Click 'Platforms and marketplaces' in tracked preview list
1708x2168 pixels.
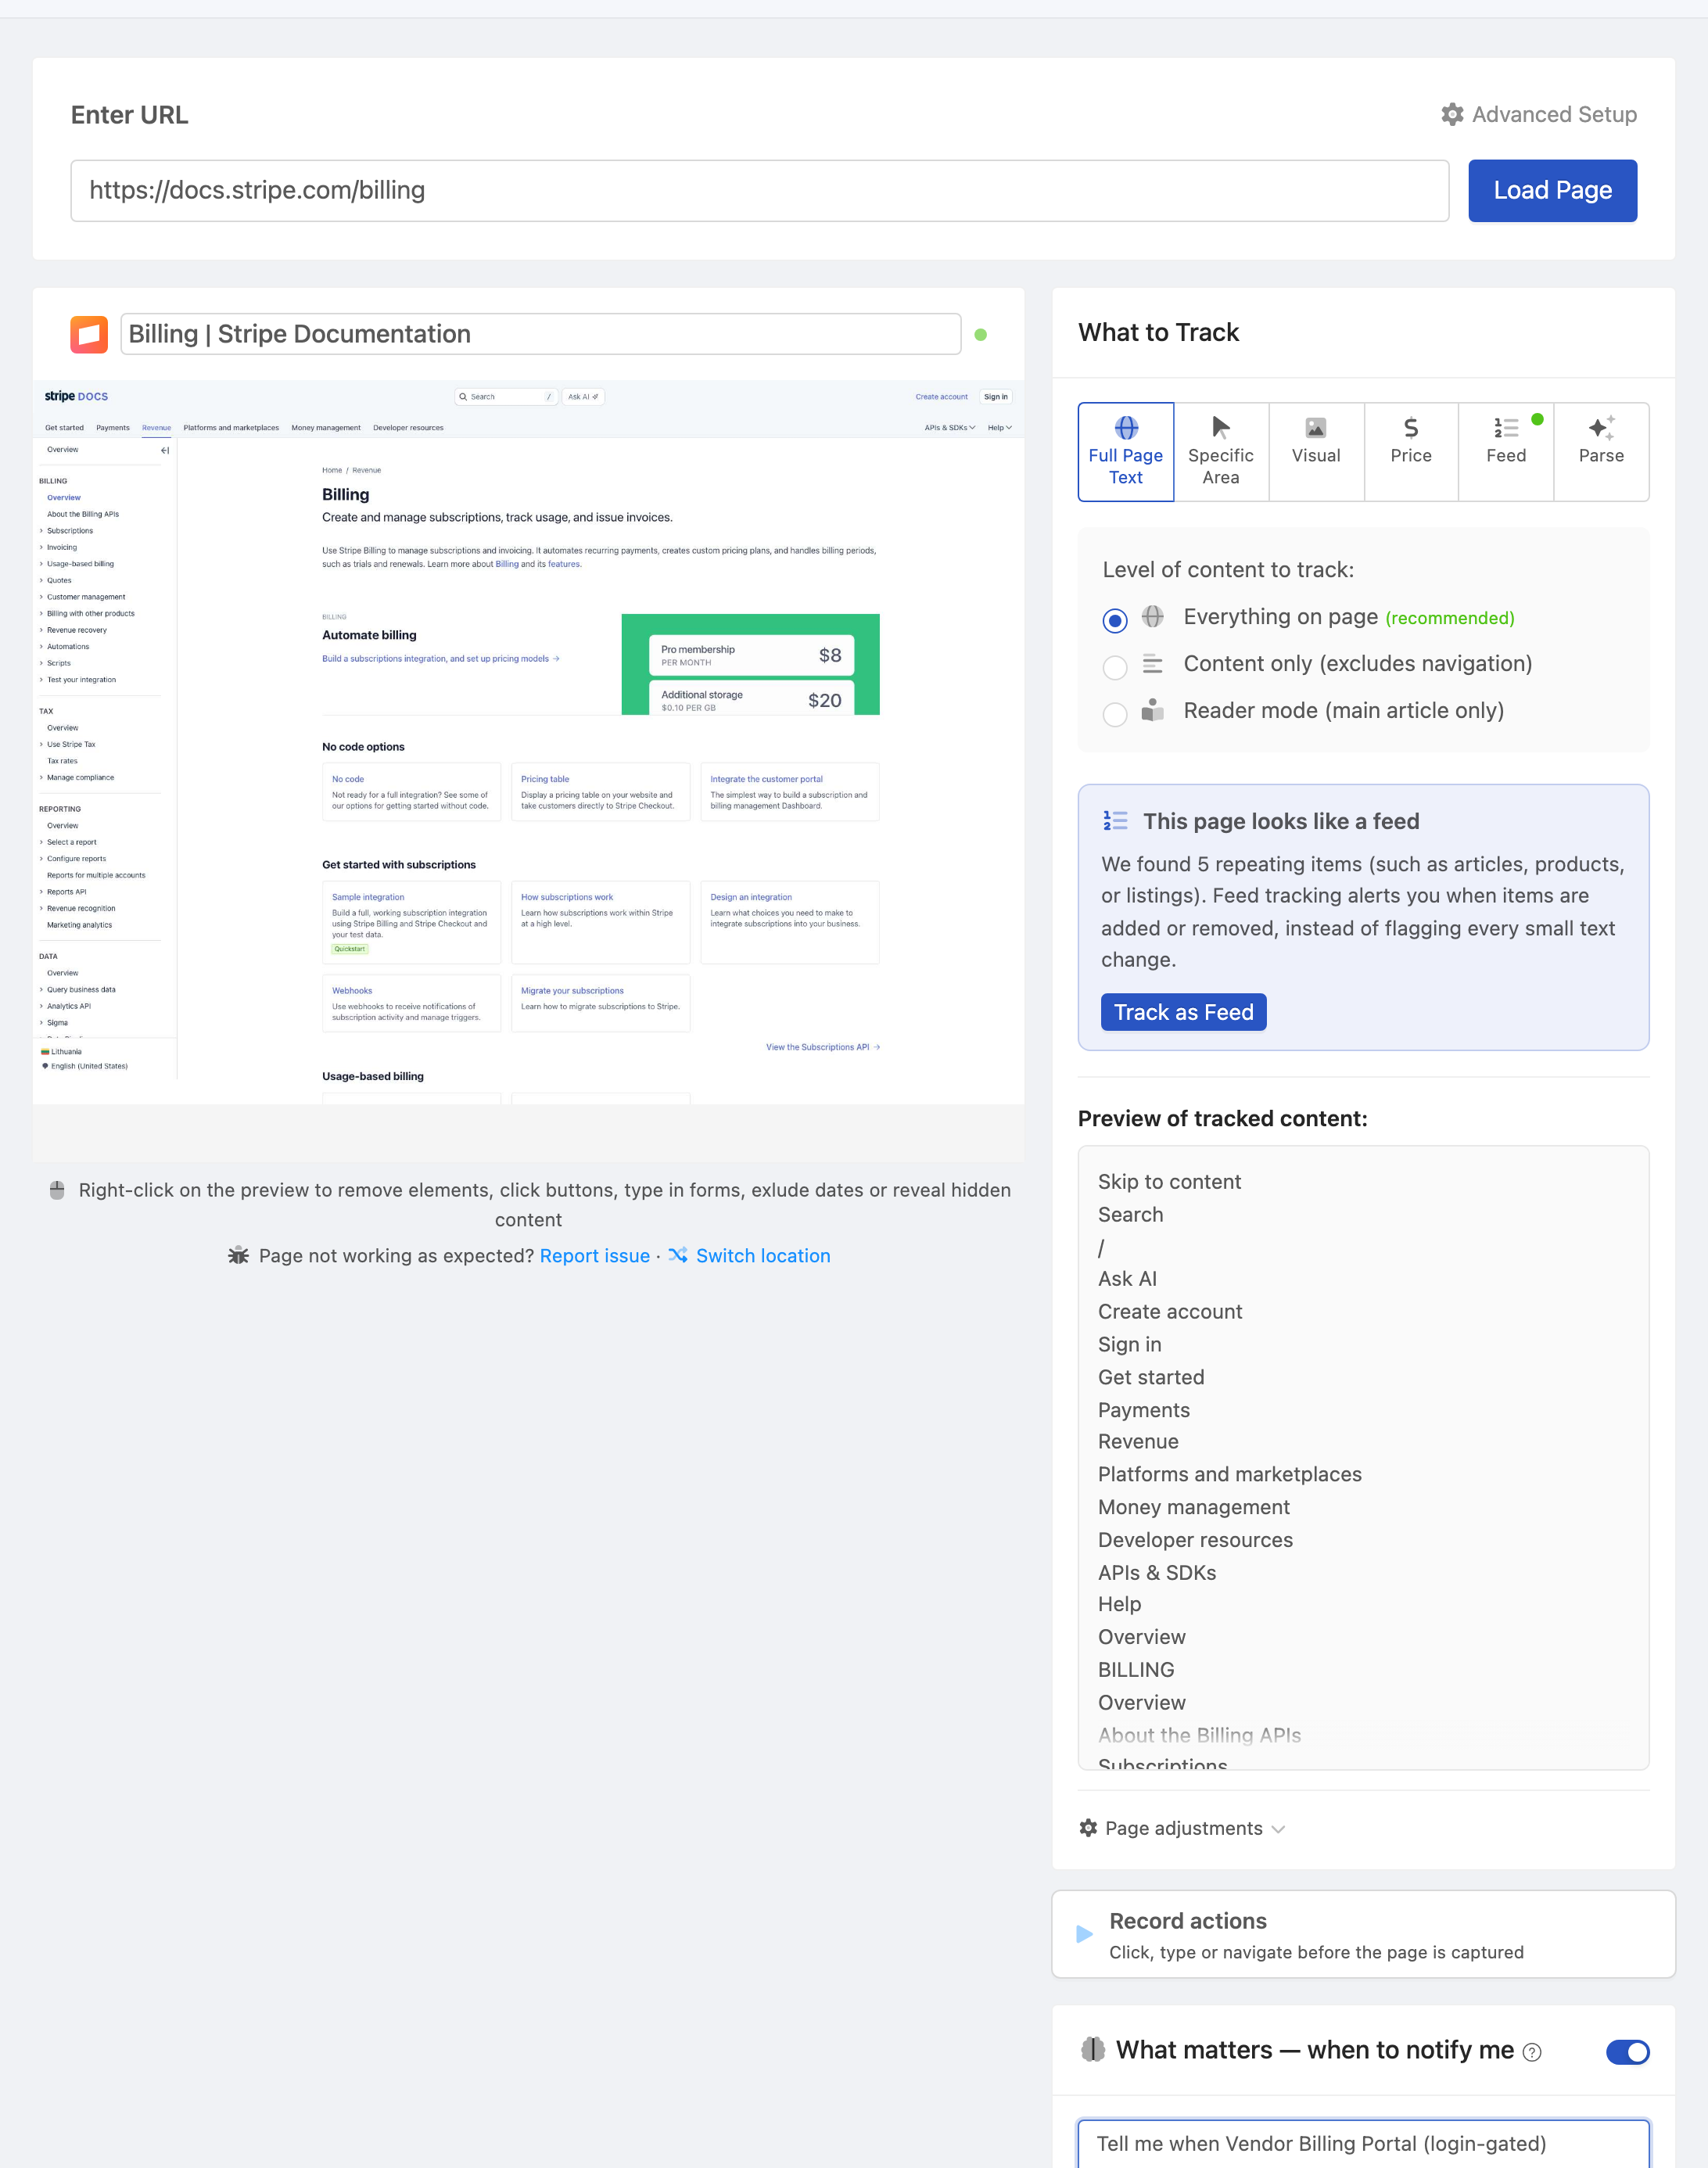tap(1229, 1474)
